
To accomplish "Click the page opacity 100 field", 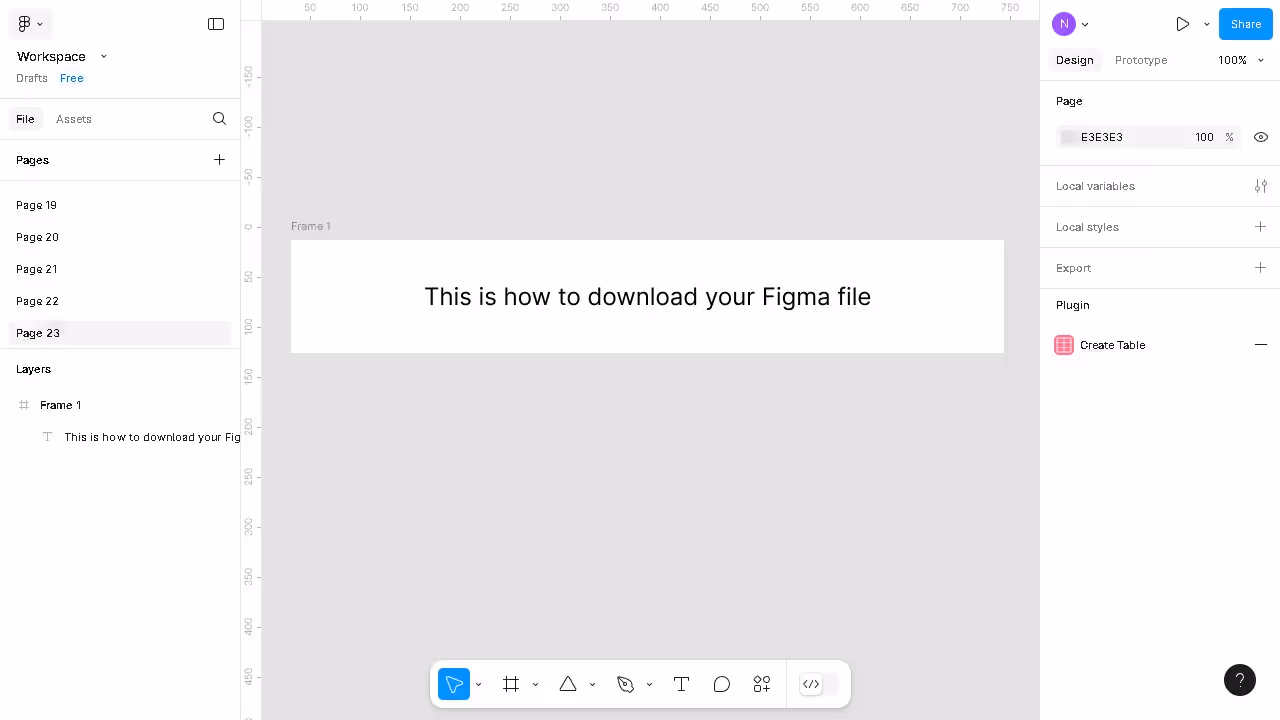I will pyautogui.click(x=1204, y=137).
